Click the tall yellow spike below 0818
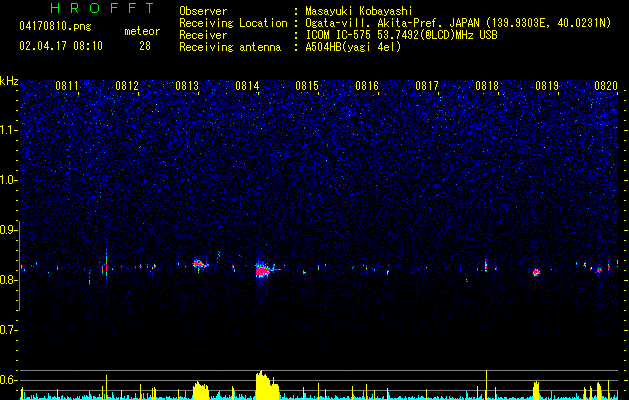 [x=486, y=385]
